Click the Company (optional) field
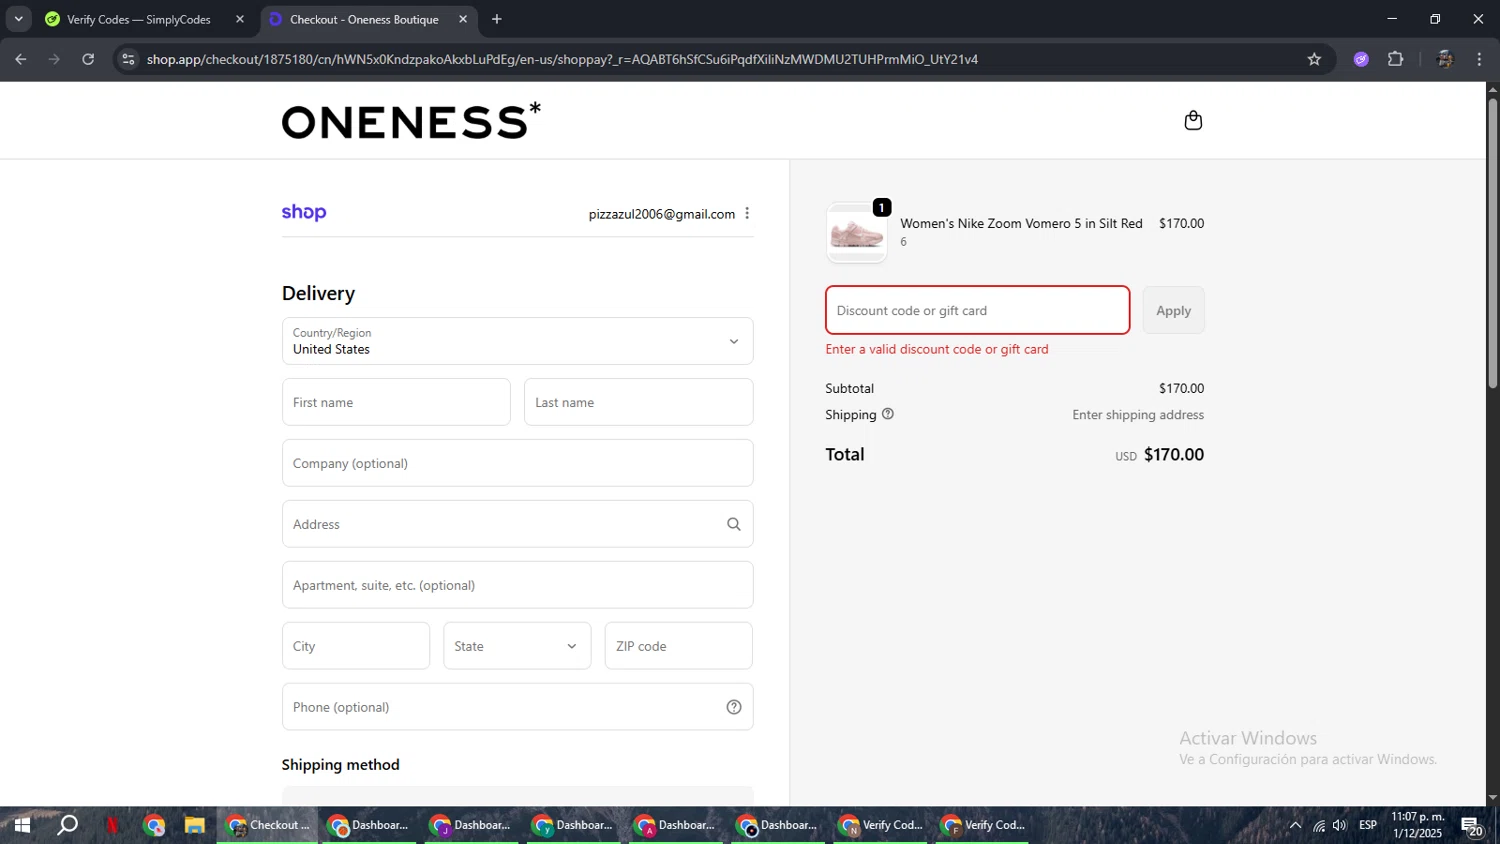The image size is (1500, 844). click(517, 463)
